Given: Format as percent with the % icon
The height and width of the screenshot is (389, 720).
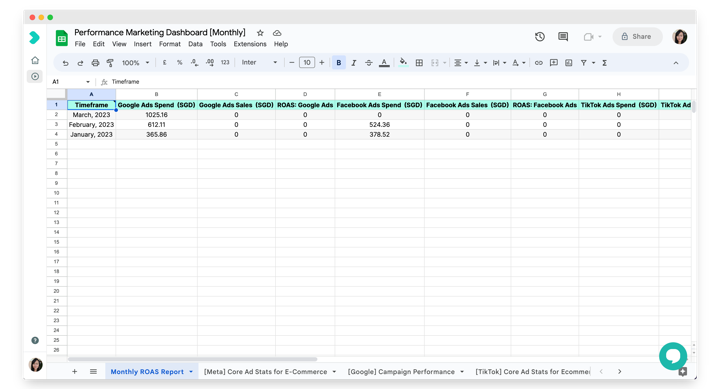Looking at the screenshot, I should [x=180, y=63].
